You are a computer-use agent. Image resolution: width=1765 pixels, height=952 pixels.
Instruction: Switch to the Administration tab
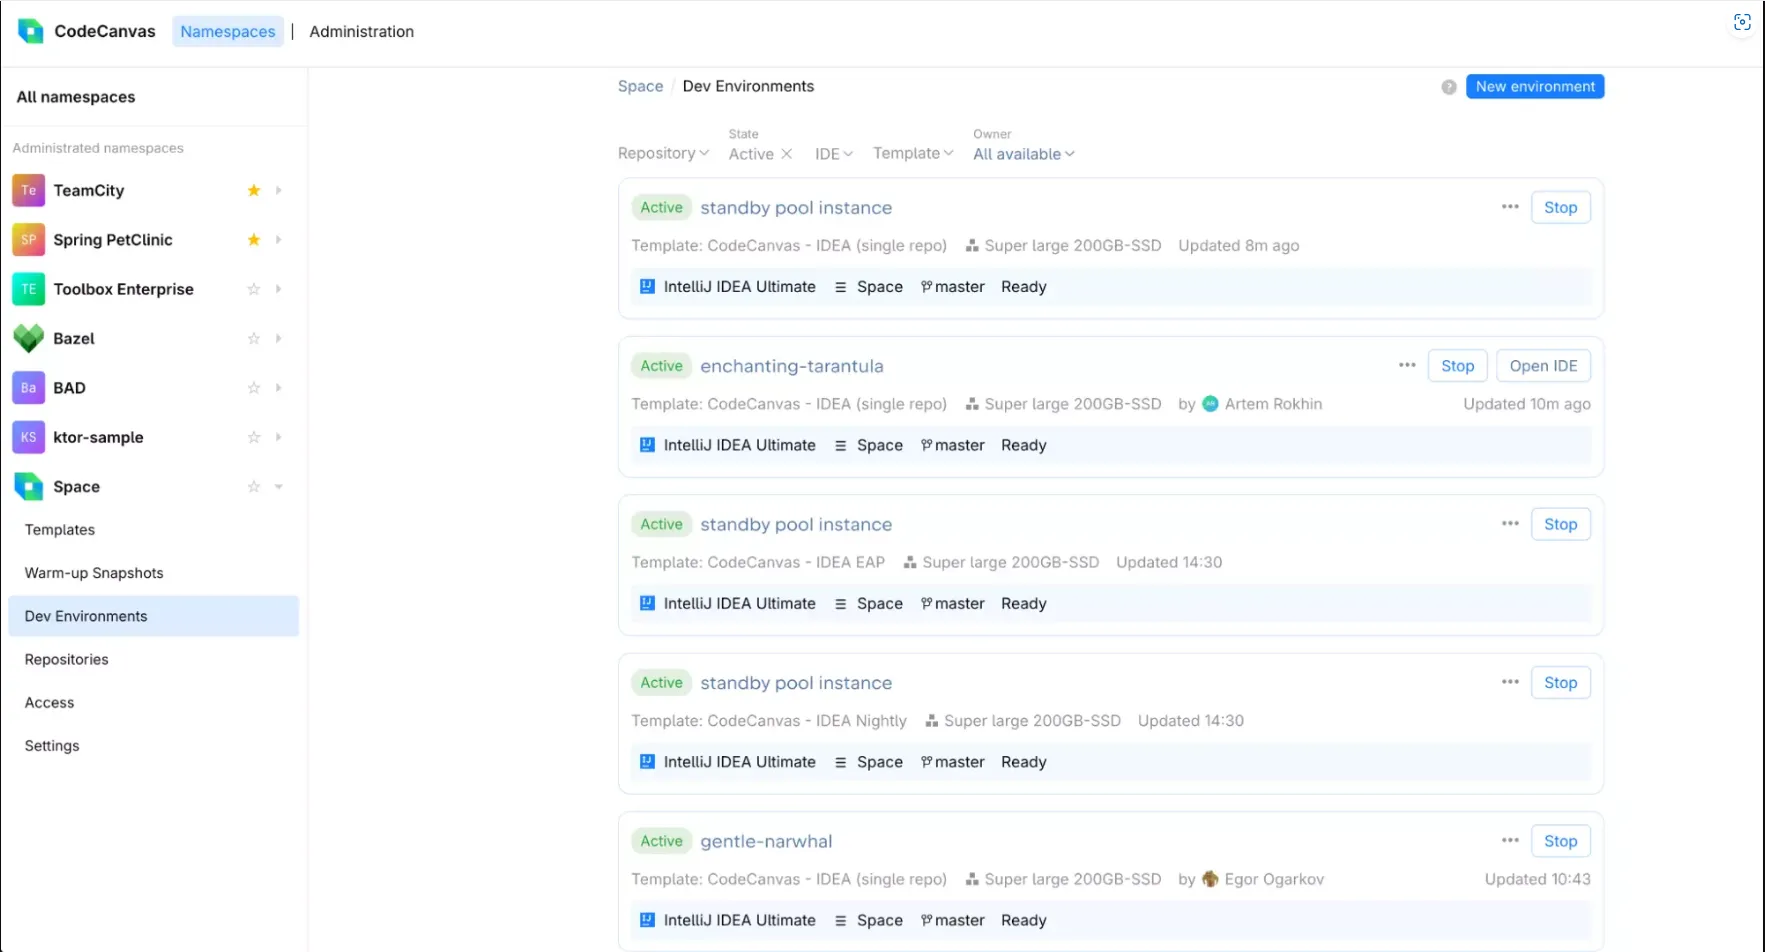coord(361,31)
